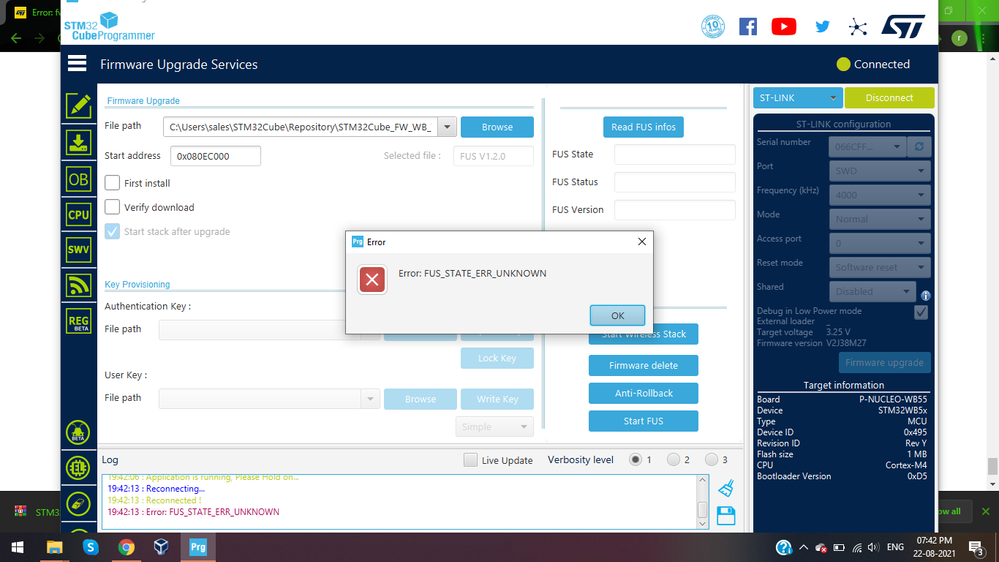Viewport: 999px width, 562px height.
Task: Click the error dialog red X icon
Action: [x=372, y=280]
